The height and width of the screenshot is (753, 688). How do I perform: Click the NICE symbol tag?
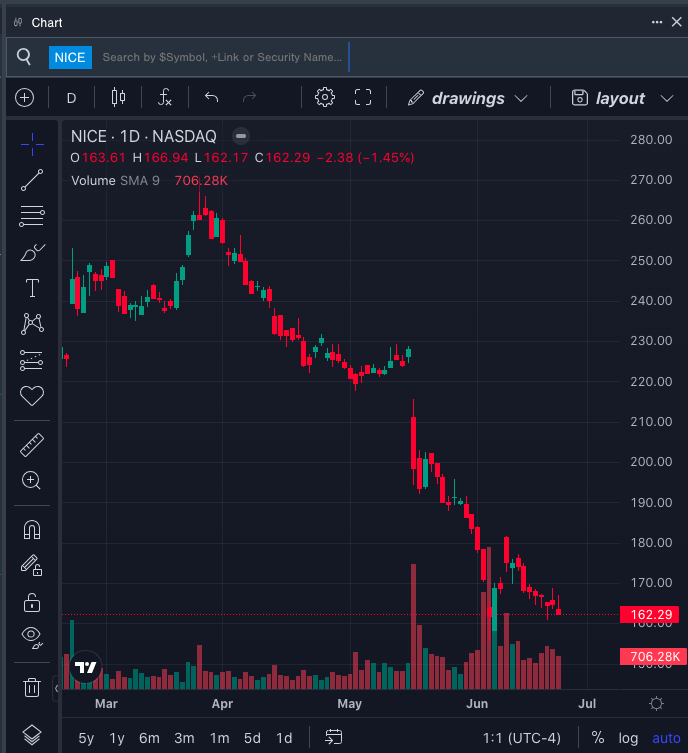tap(70, 57)
